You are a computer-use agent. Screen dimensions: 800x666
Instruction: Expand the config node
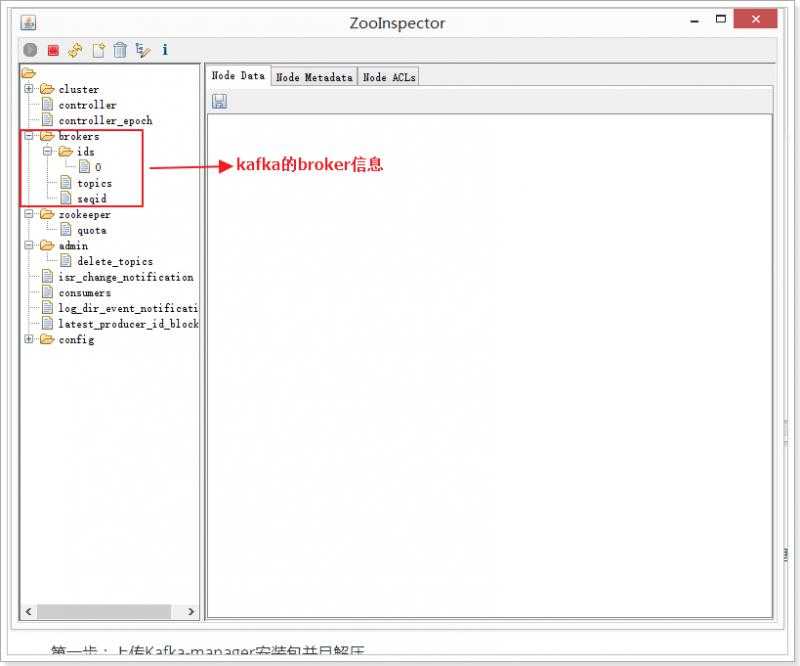(x=29, y=339)
